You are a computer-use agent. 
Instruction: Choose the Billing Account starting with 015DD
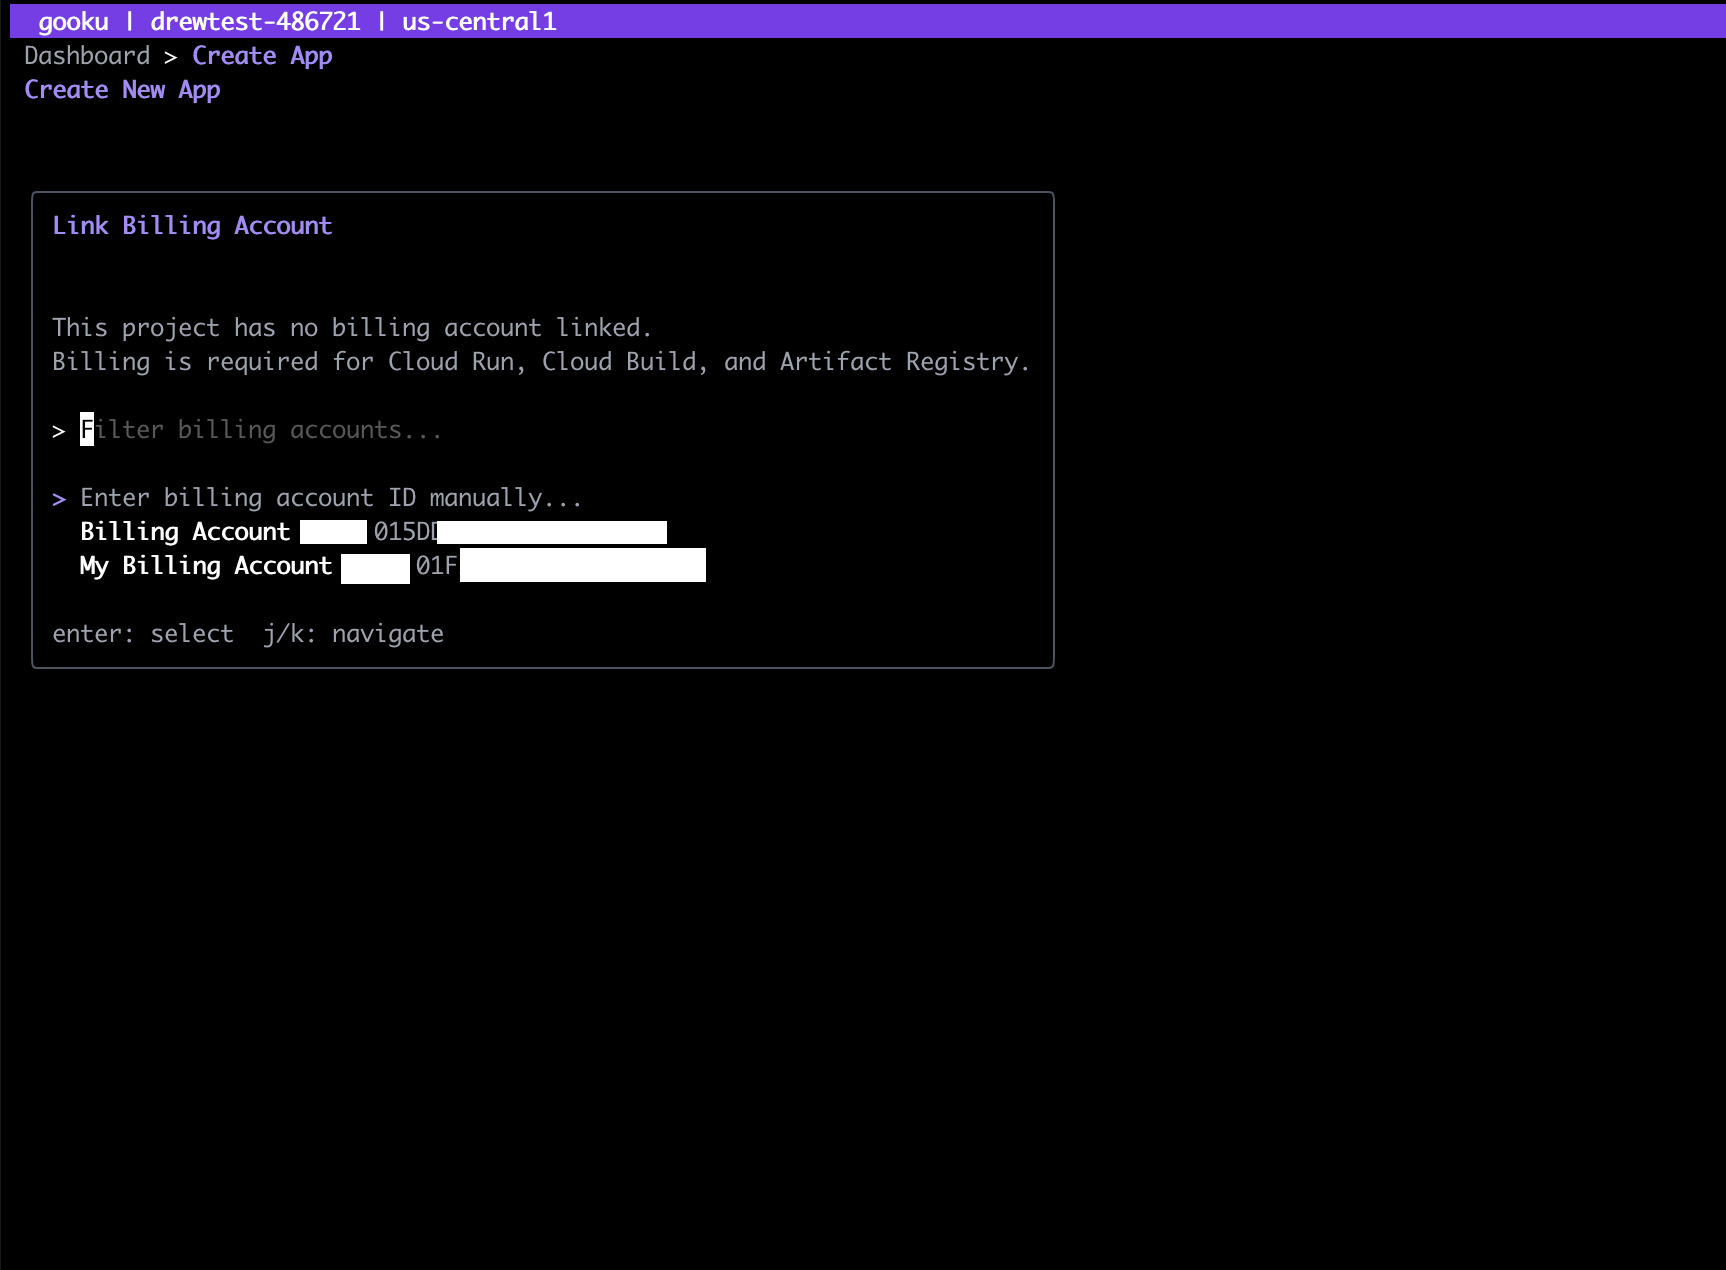(373, 532)
